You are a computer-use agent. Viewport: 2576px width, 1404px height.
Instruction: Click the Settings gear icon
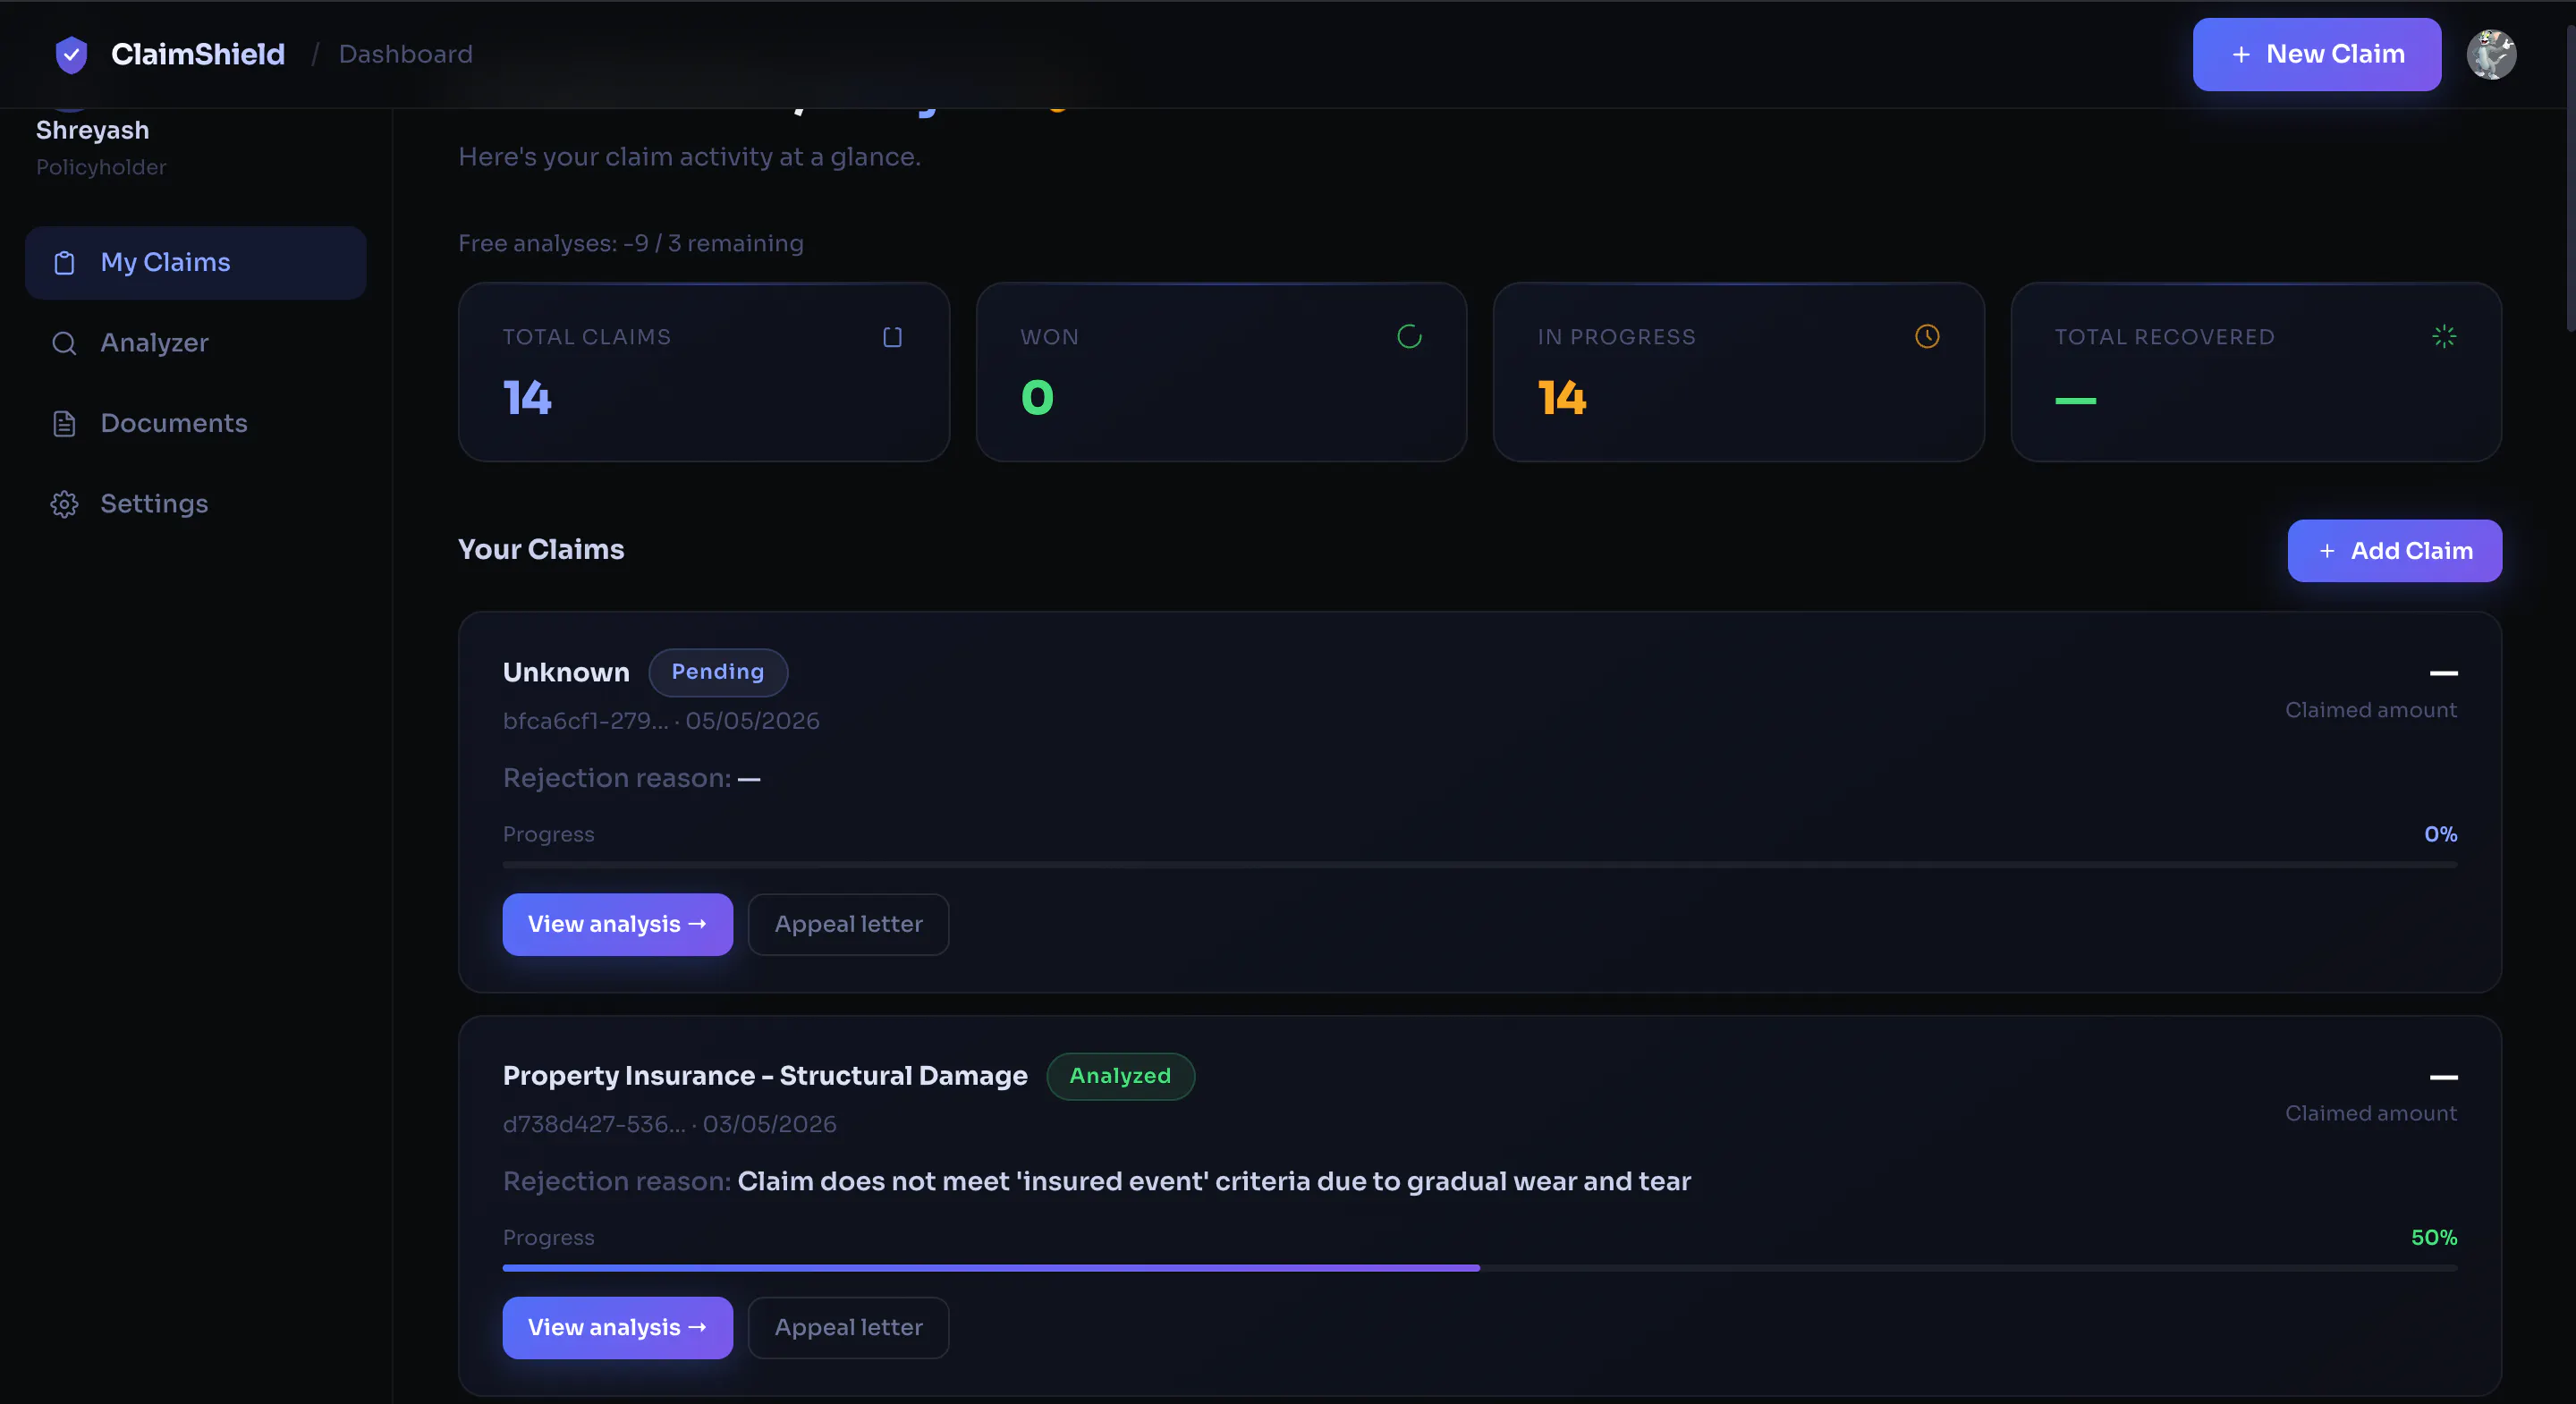pyautogui.click(x=64, y=504)
